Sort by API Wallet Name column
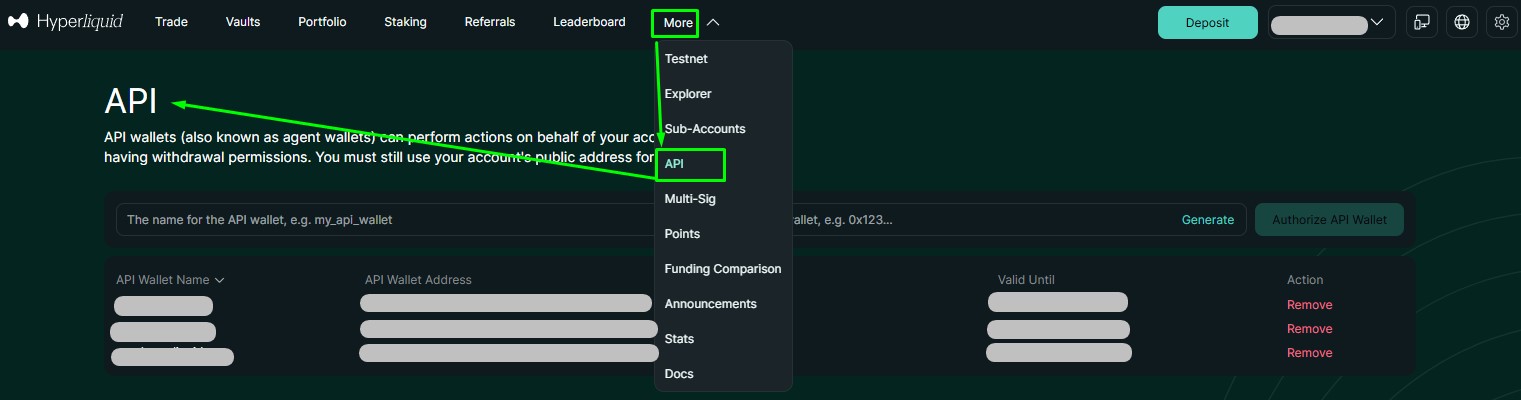The height and width of the screenshot is (400, 1521). (170, 280)
